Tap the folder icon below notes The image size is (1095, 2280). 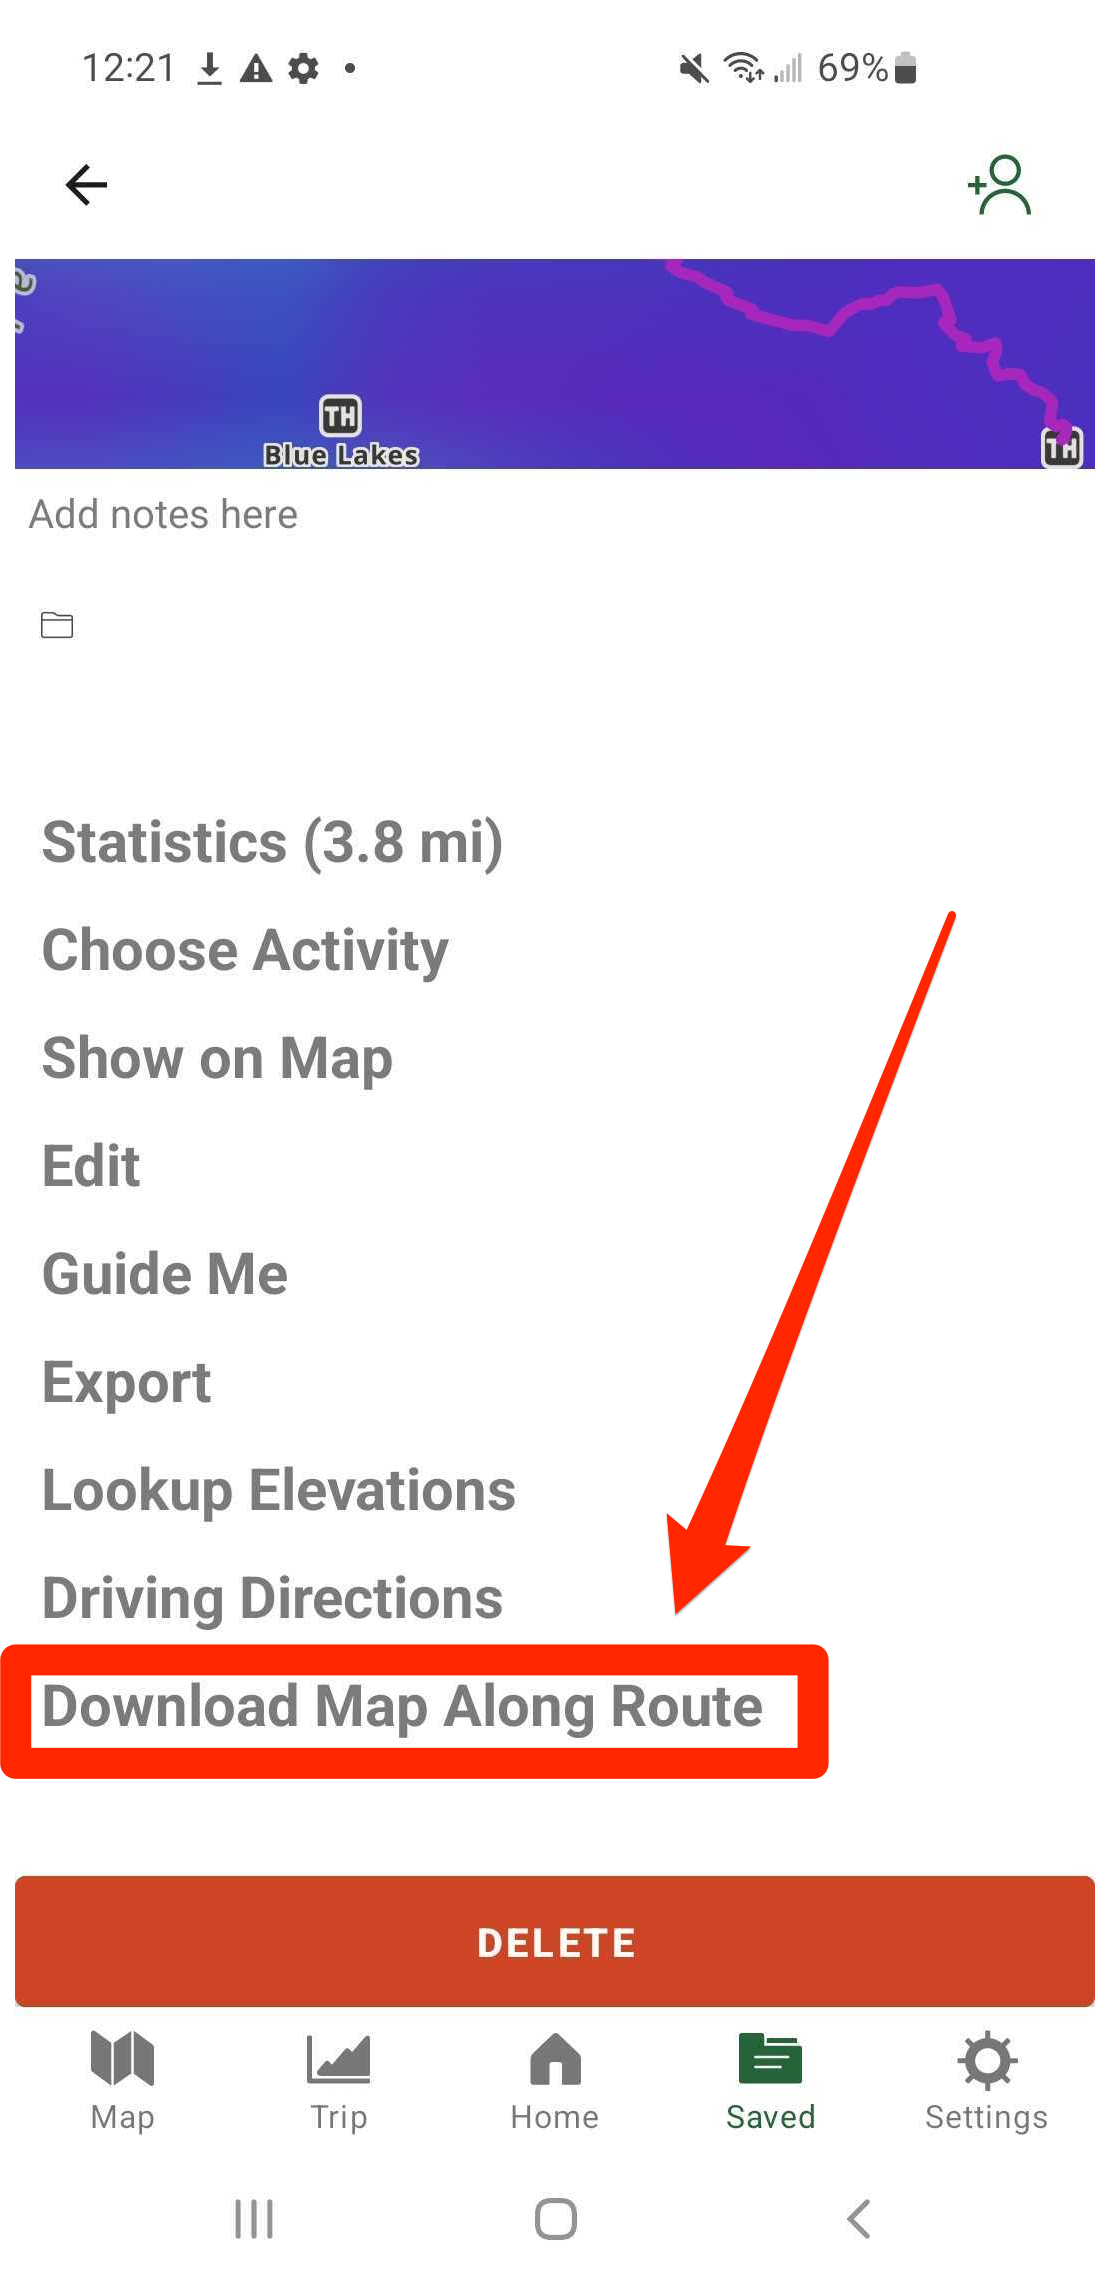coord(57,625)
